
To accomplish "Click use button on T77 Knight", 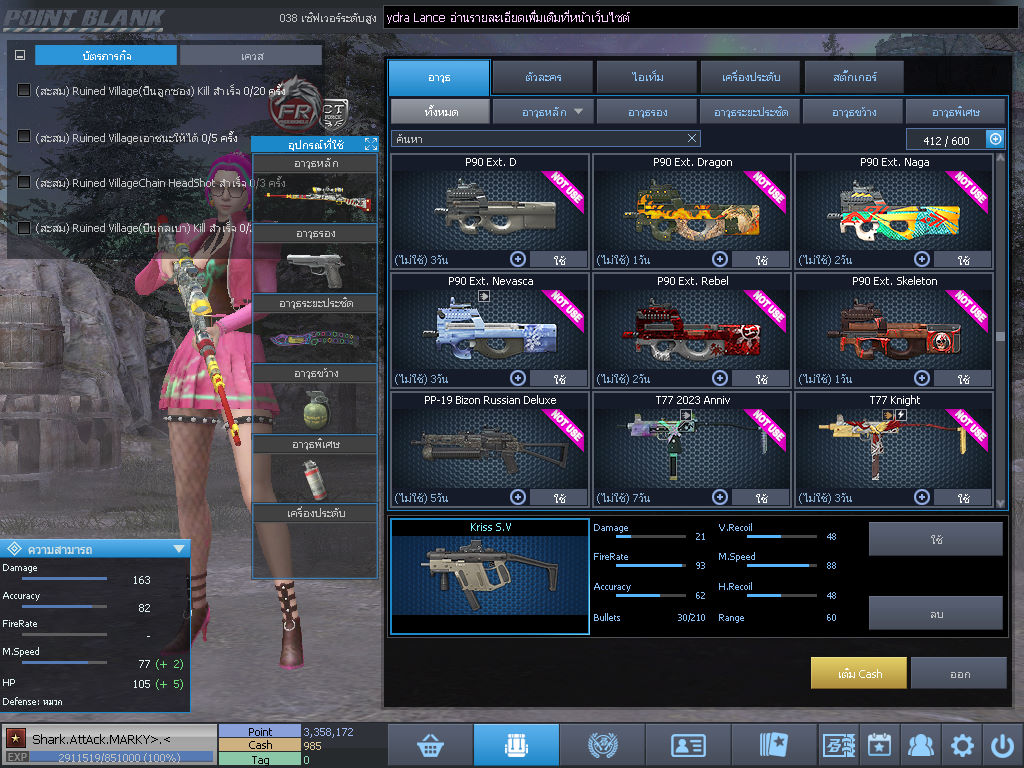I will coord(963,498).
